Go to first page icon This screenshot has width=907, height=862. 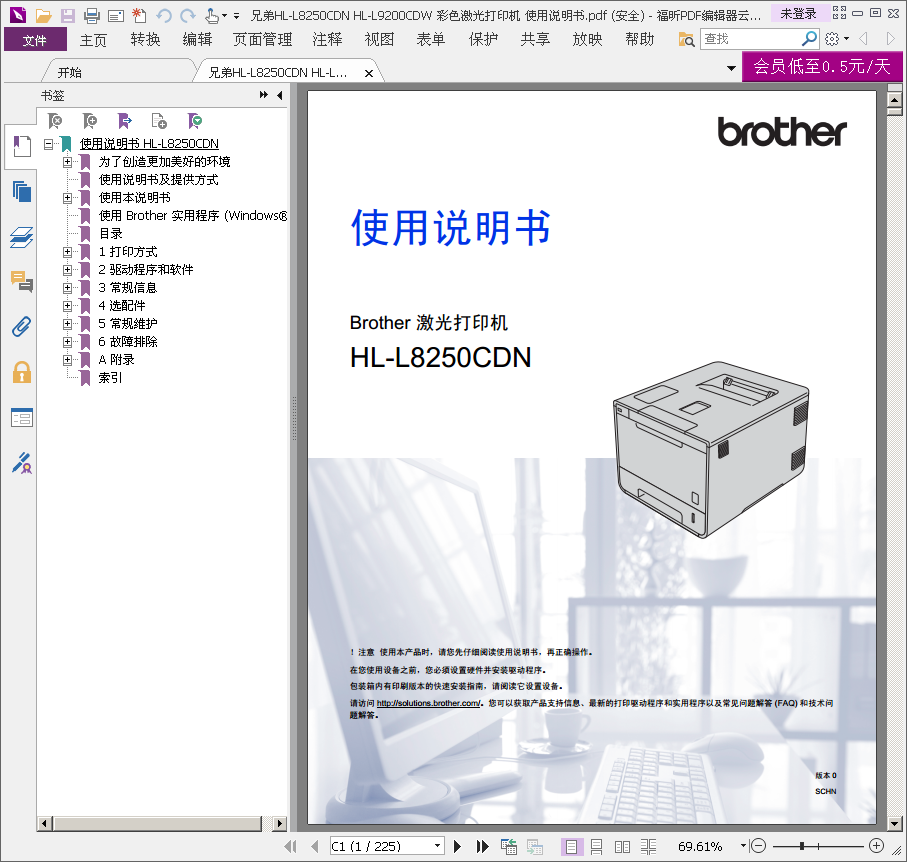[x=290, y=846]
